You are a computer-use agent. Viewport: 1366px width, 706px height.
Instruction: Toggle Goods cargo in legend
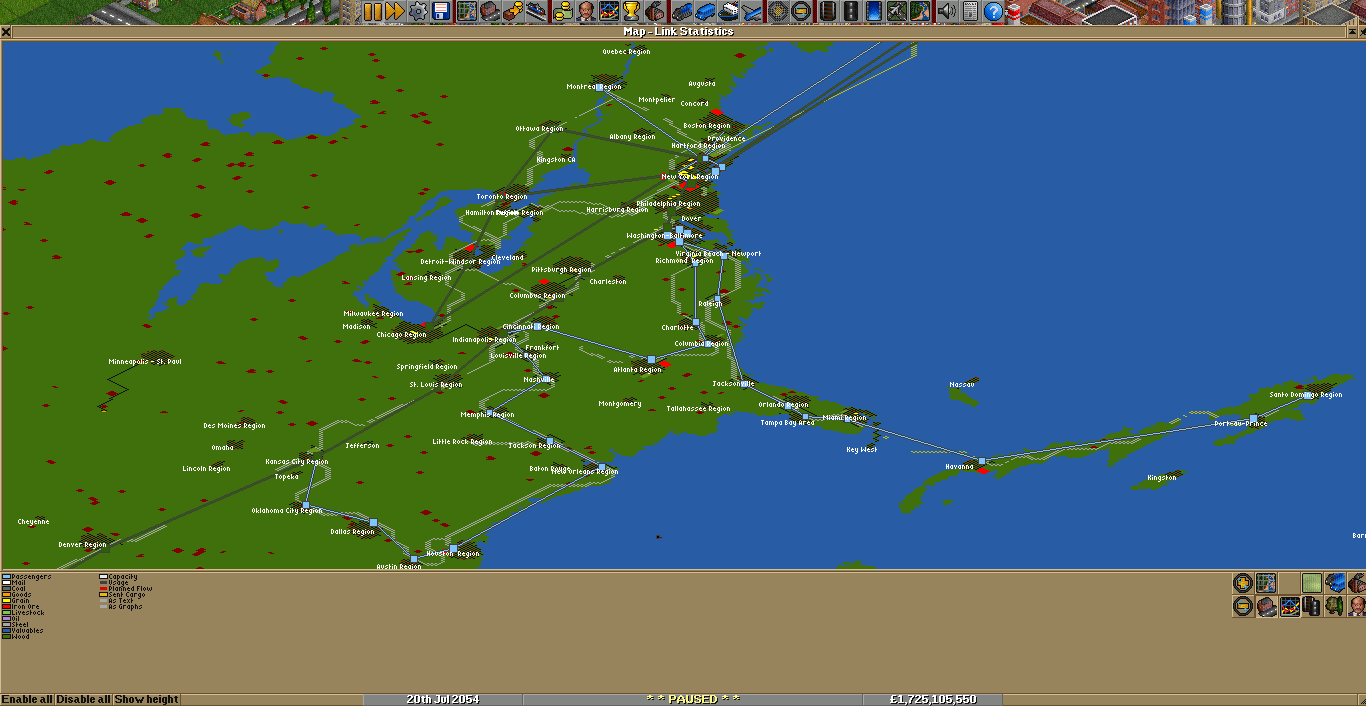pyautogui.click(x=18, y=595)
